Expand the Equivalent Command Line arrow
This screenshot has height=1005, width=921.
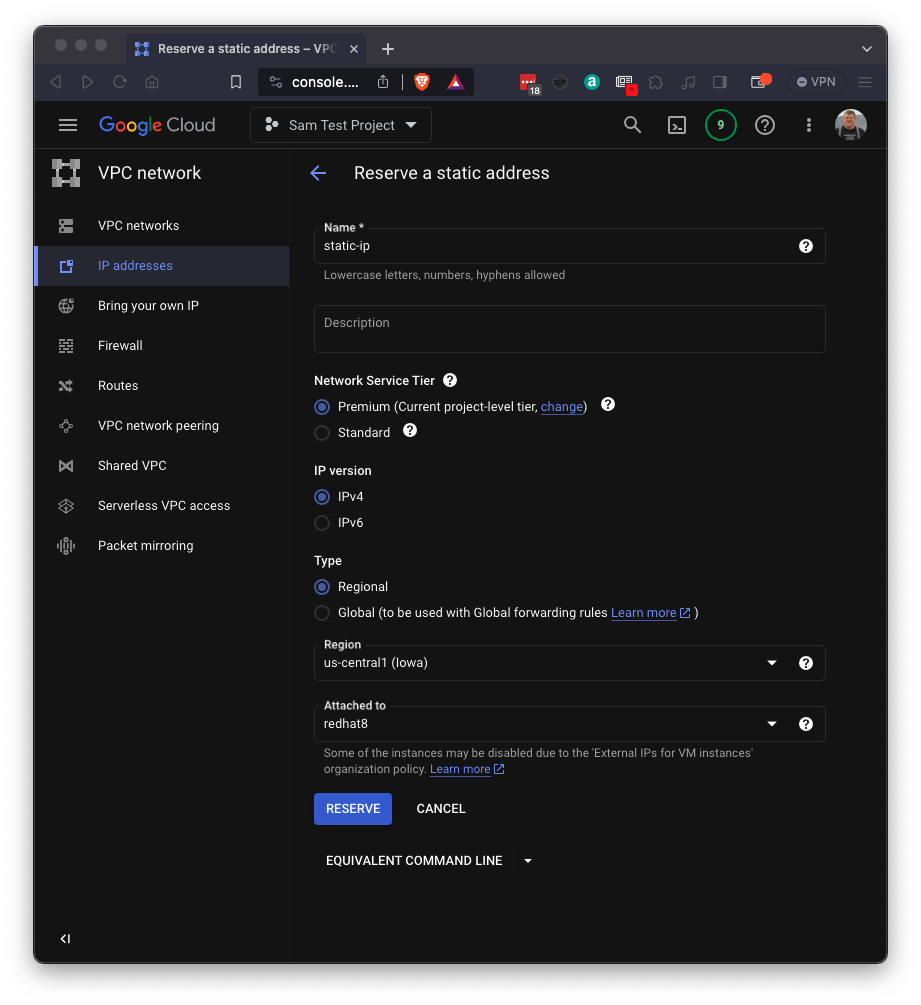(528, 861)
